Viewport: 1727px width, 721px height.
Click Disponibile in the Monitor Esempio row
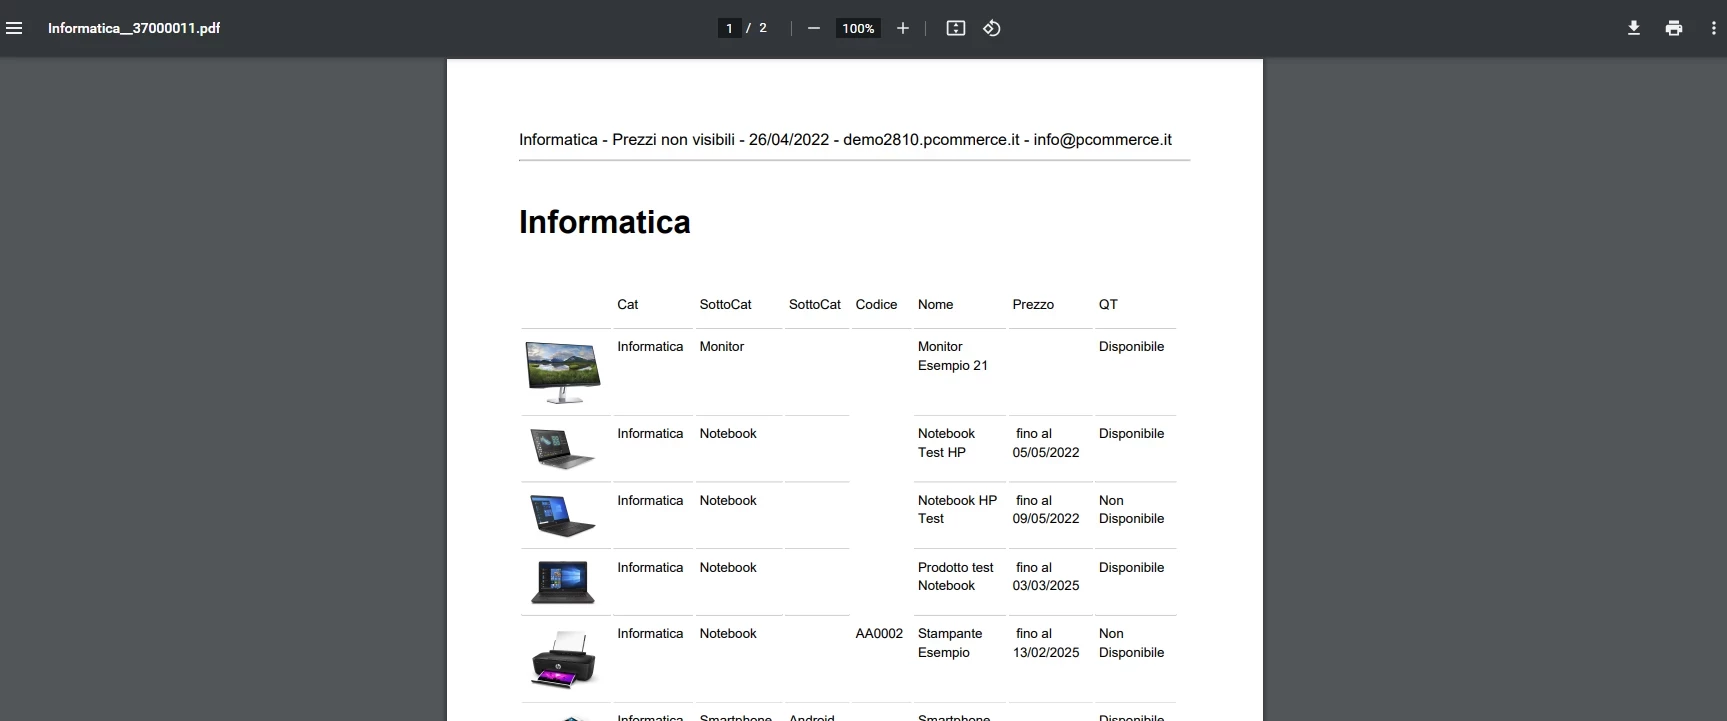click(1131, 346)
